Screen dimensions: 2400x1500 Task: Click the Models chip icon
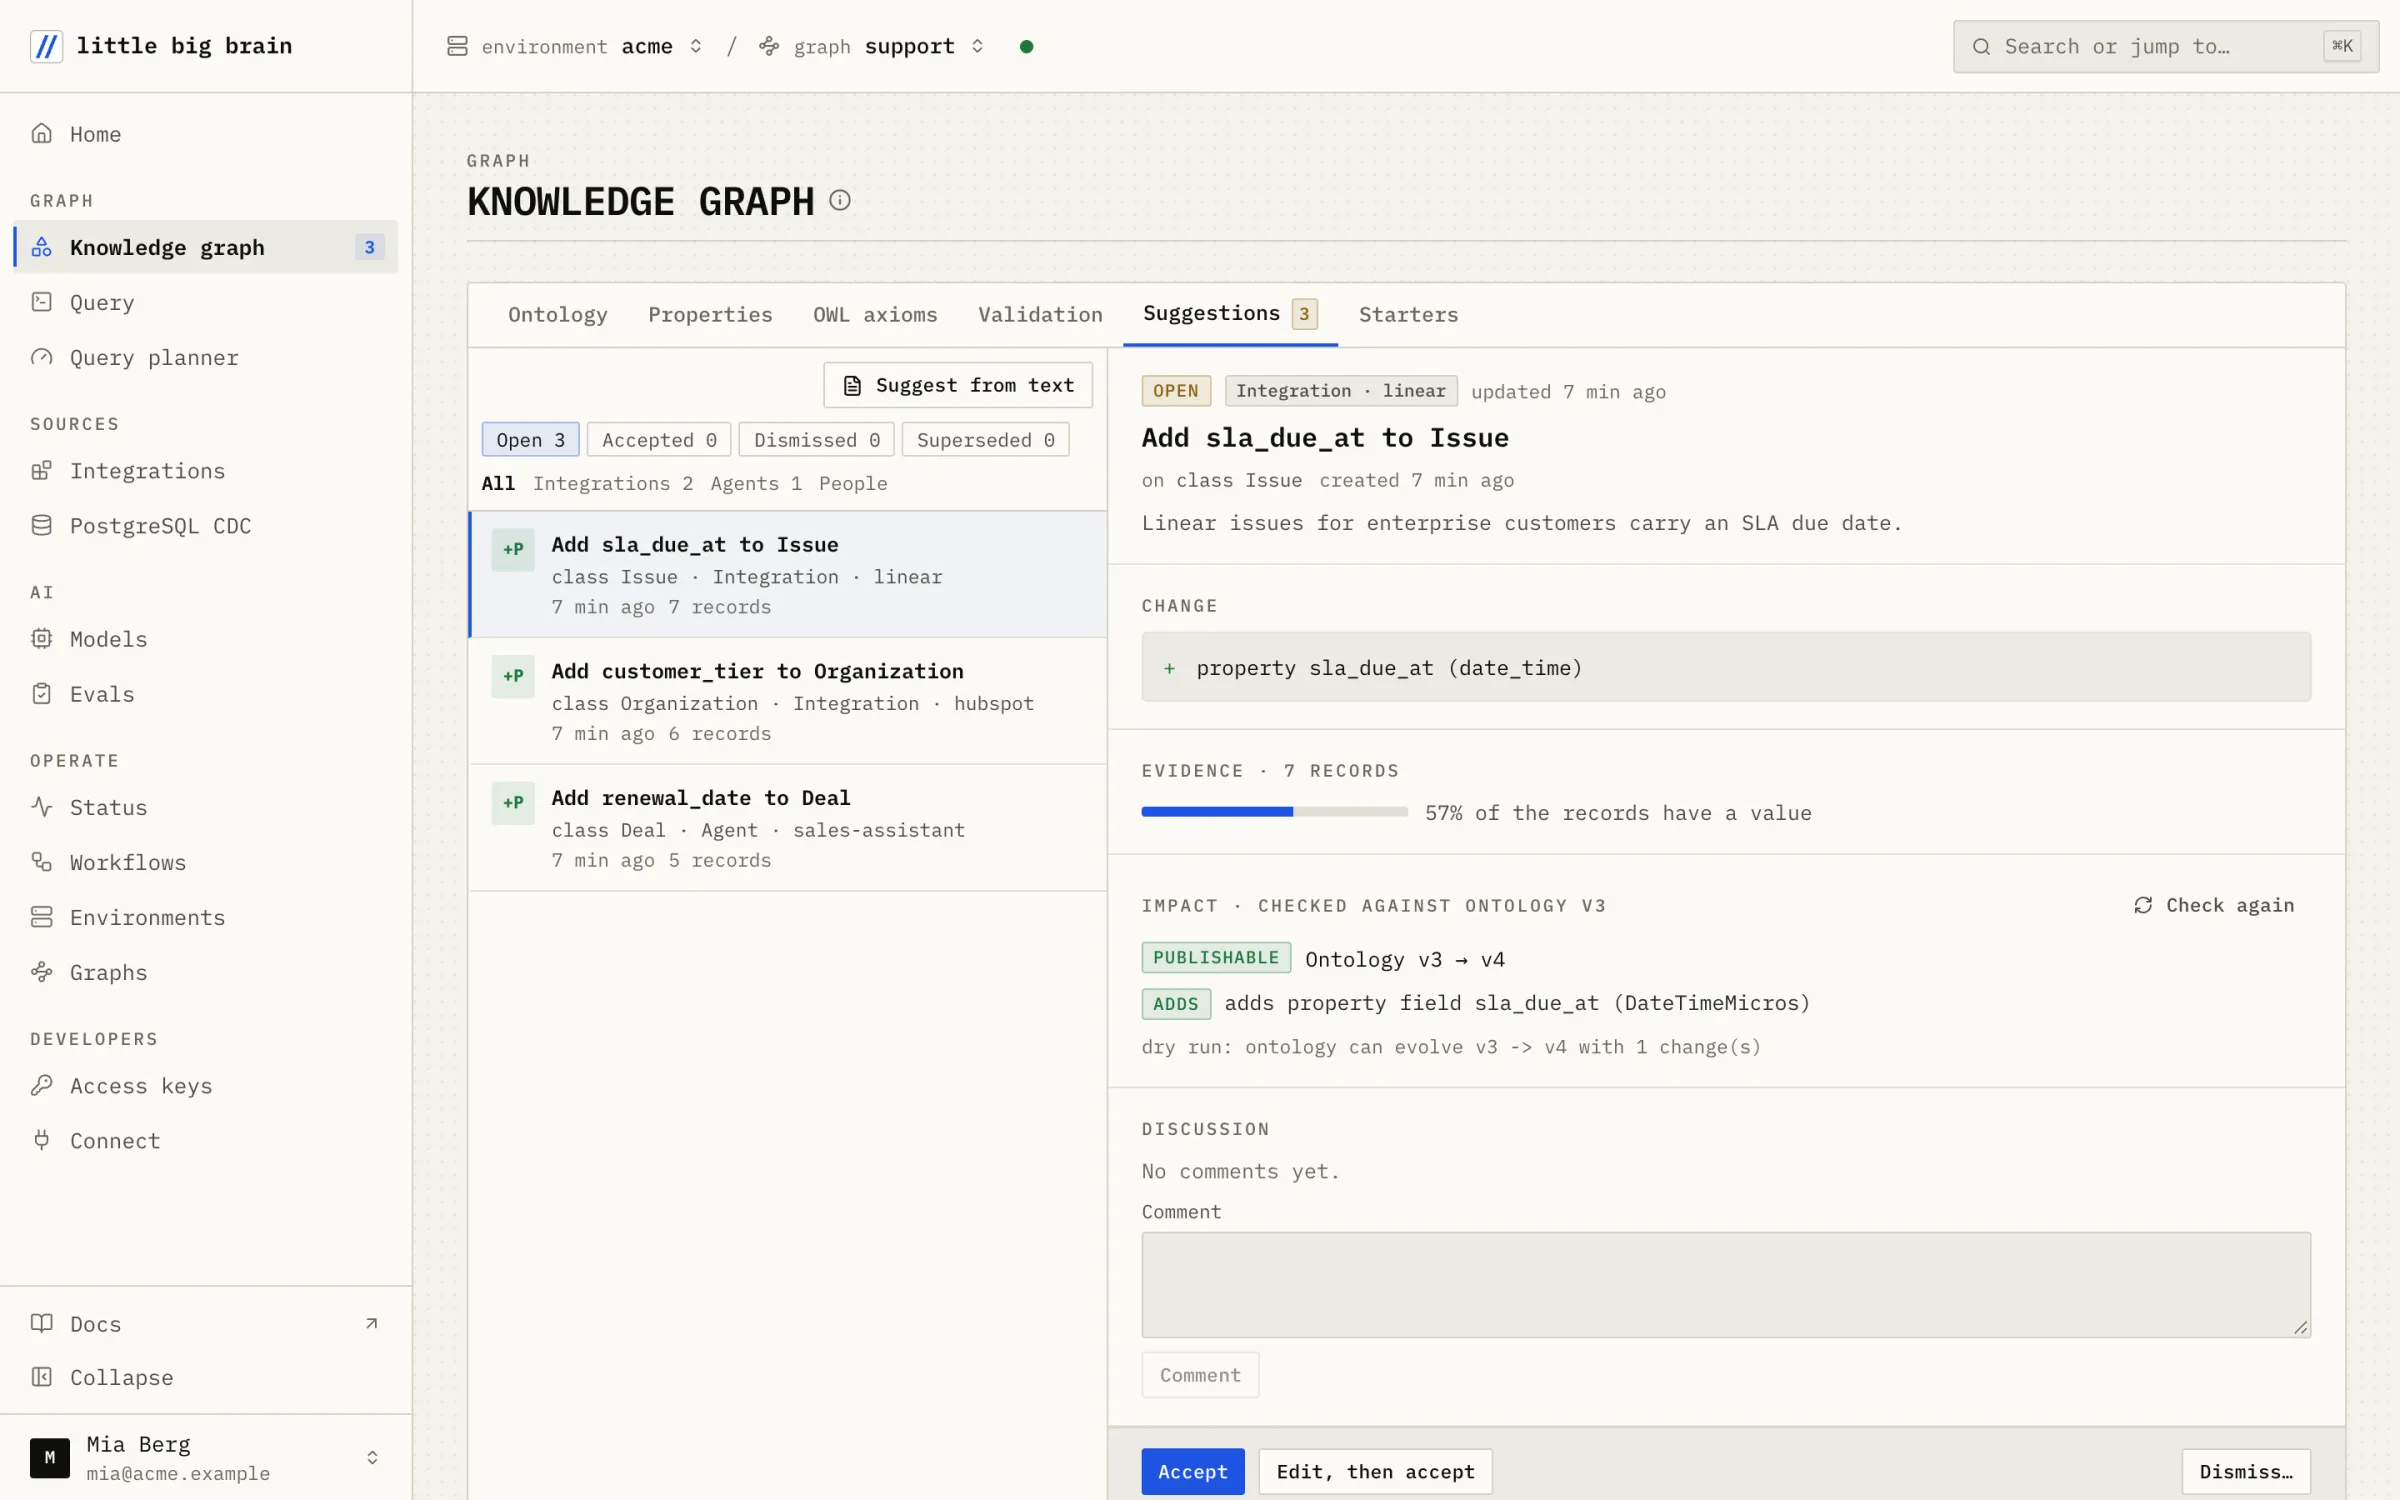[41, 638]
